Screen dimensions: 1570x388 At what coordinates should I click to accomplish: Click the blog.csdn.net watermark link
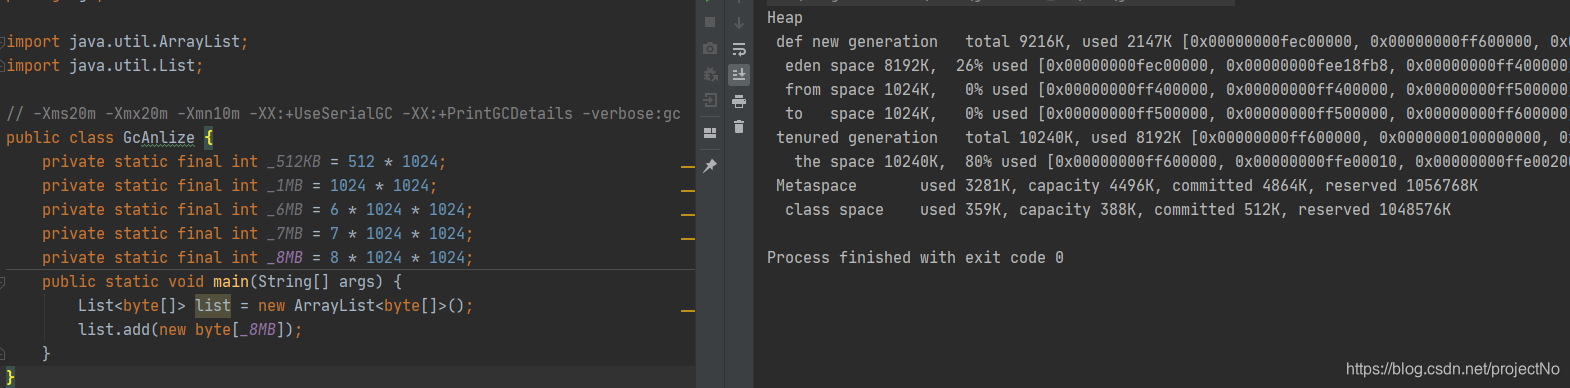(x=1453, y=369)
